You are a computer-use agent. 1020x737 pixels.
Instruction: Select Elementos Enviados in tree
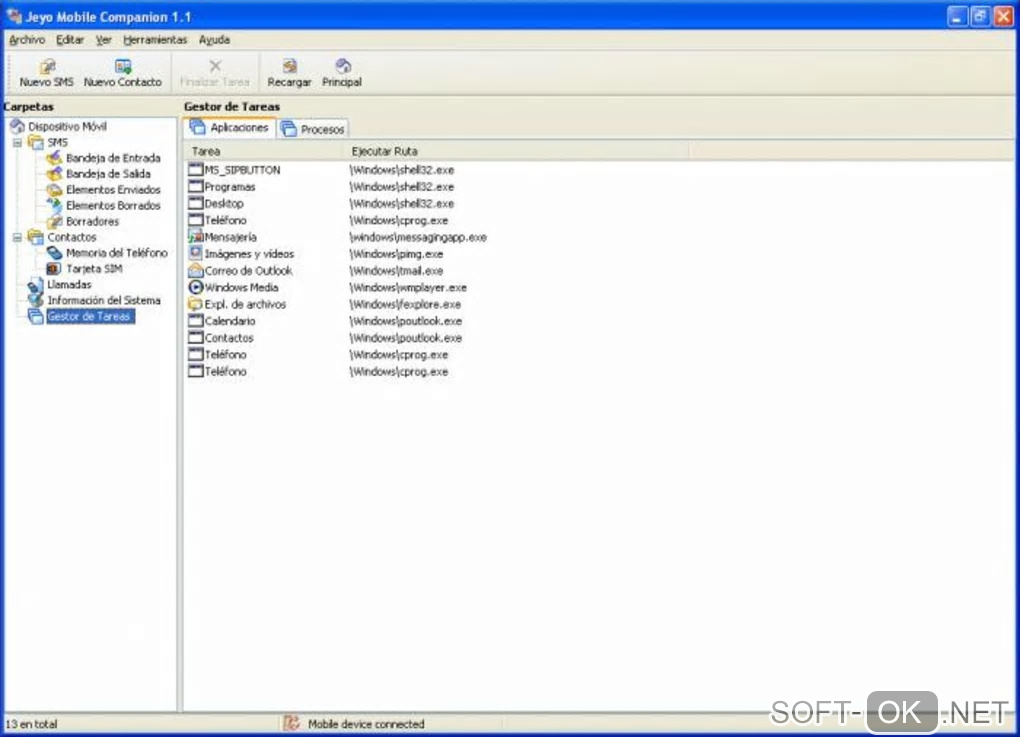click(113, 190)
